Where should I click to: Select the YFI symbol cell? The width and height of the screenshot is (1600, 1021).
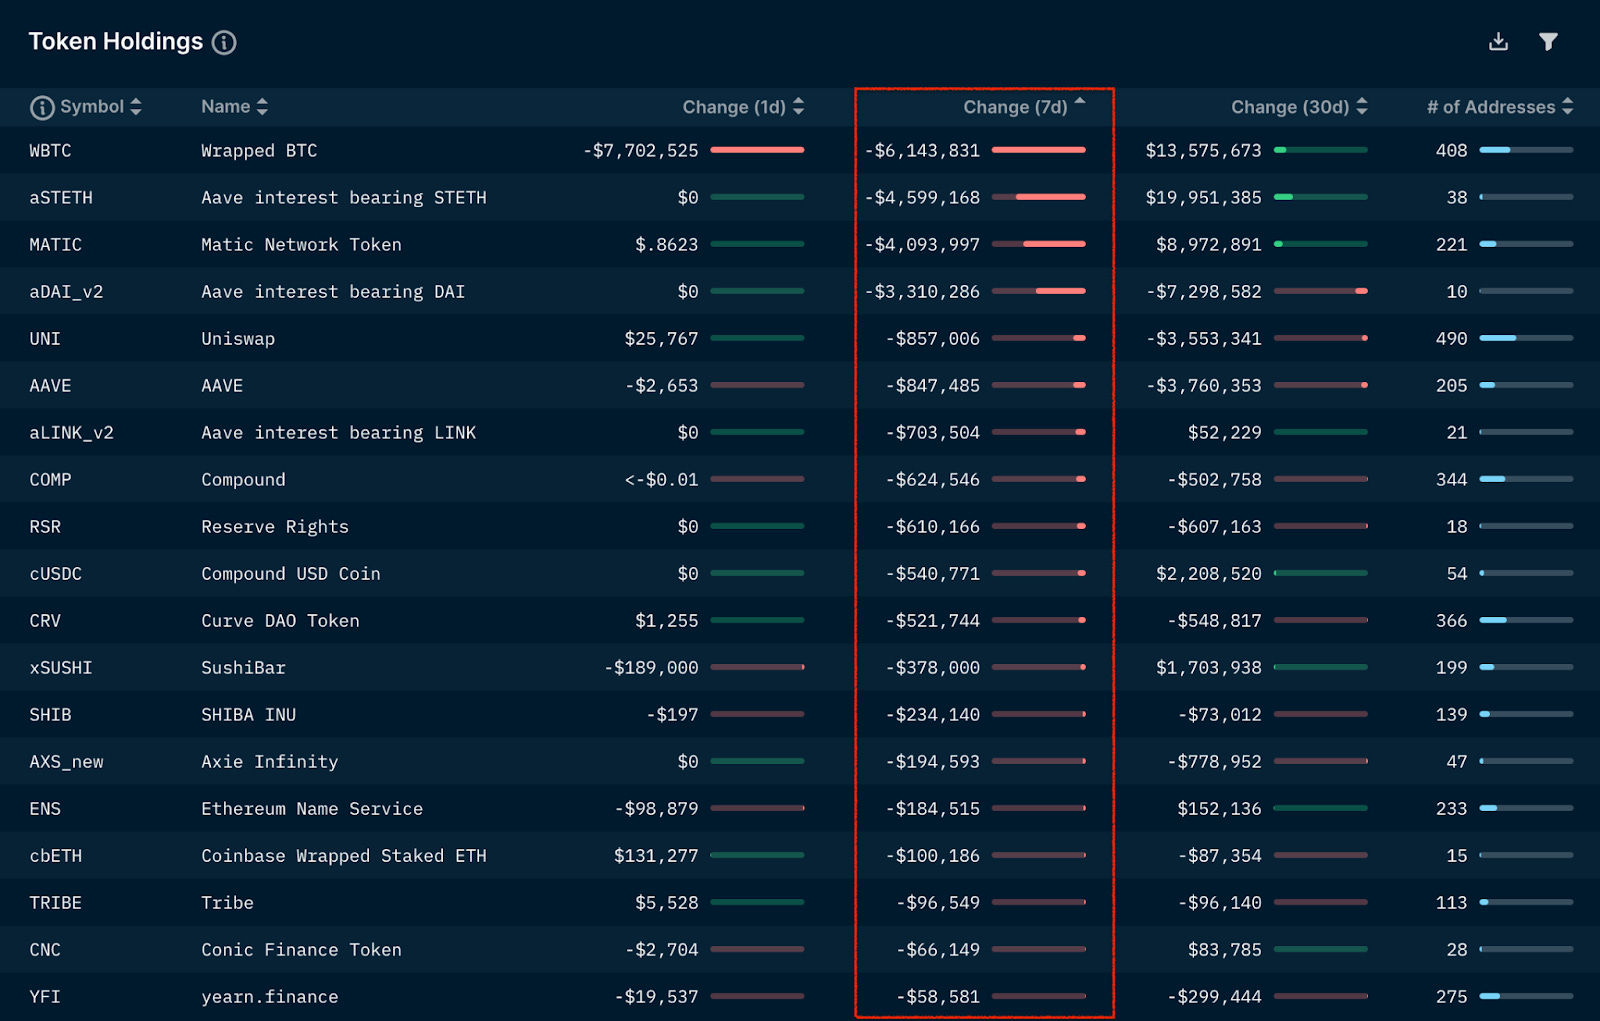click(x=45, y=996)
